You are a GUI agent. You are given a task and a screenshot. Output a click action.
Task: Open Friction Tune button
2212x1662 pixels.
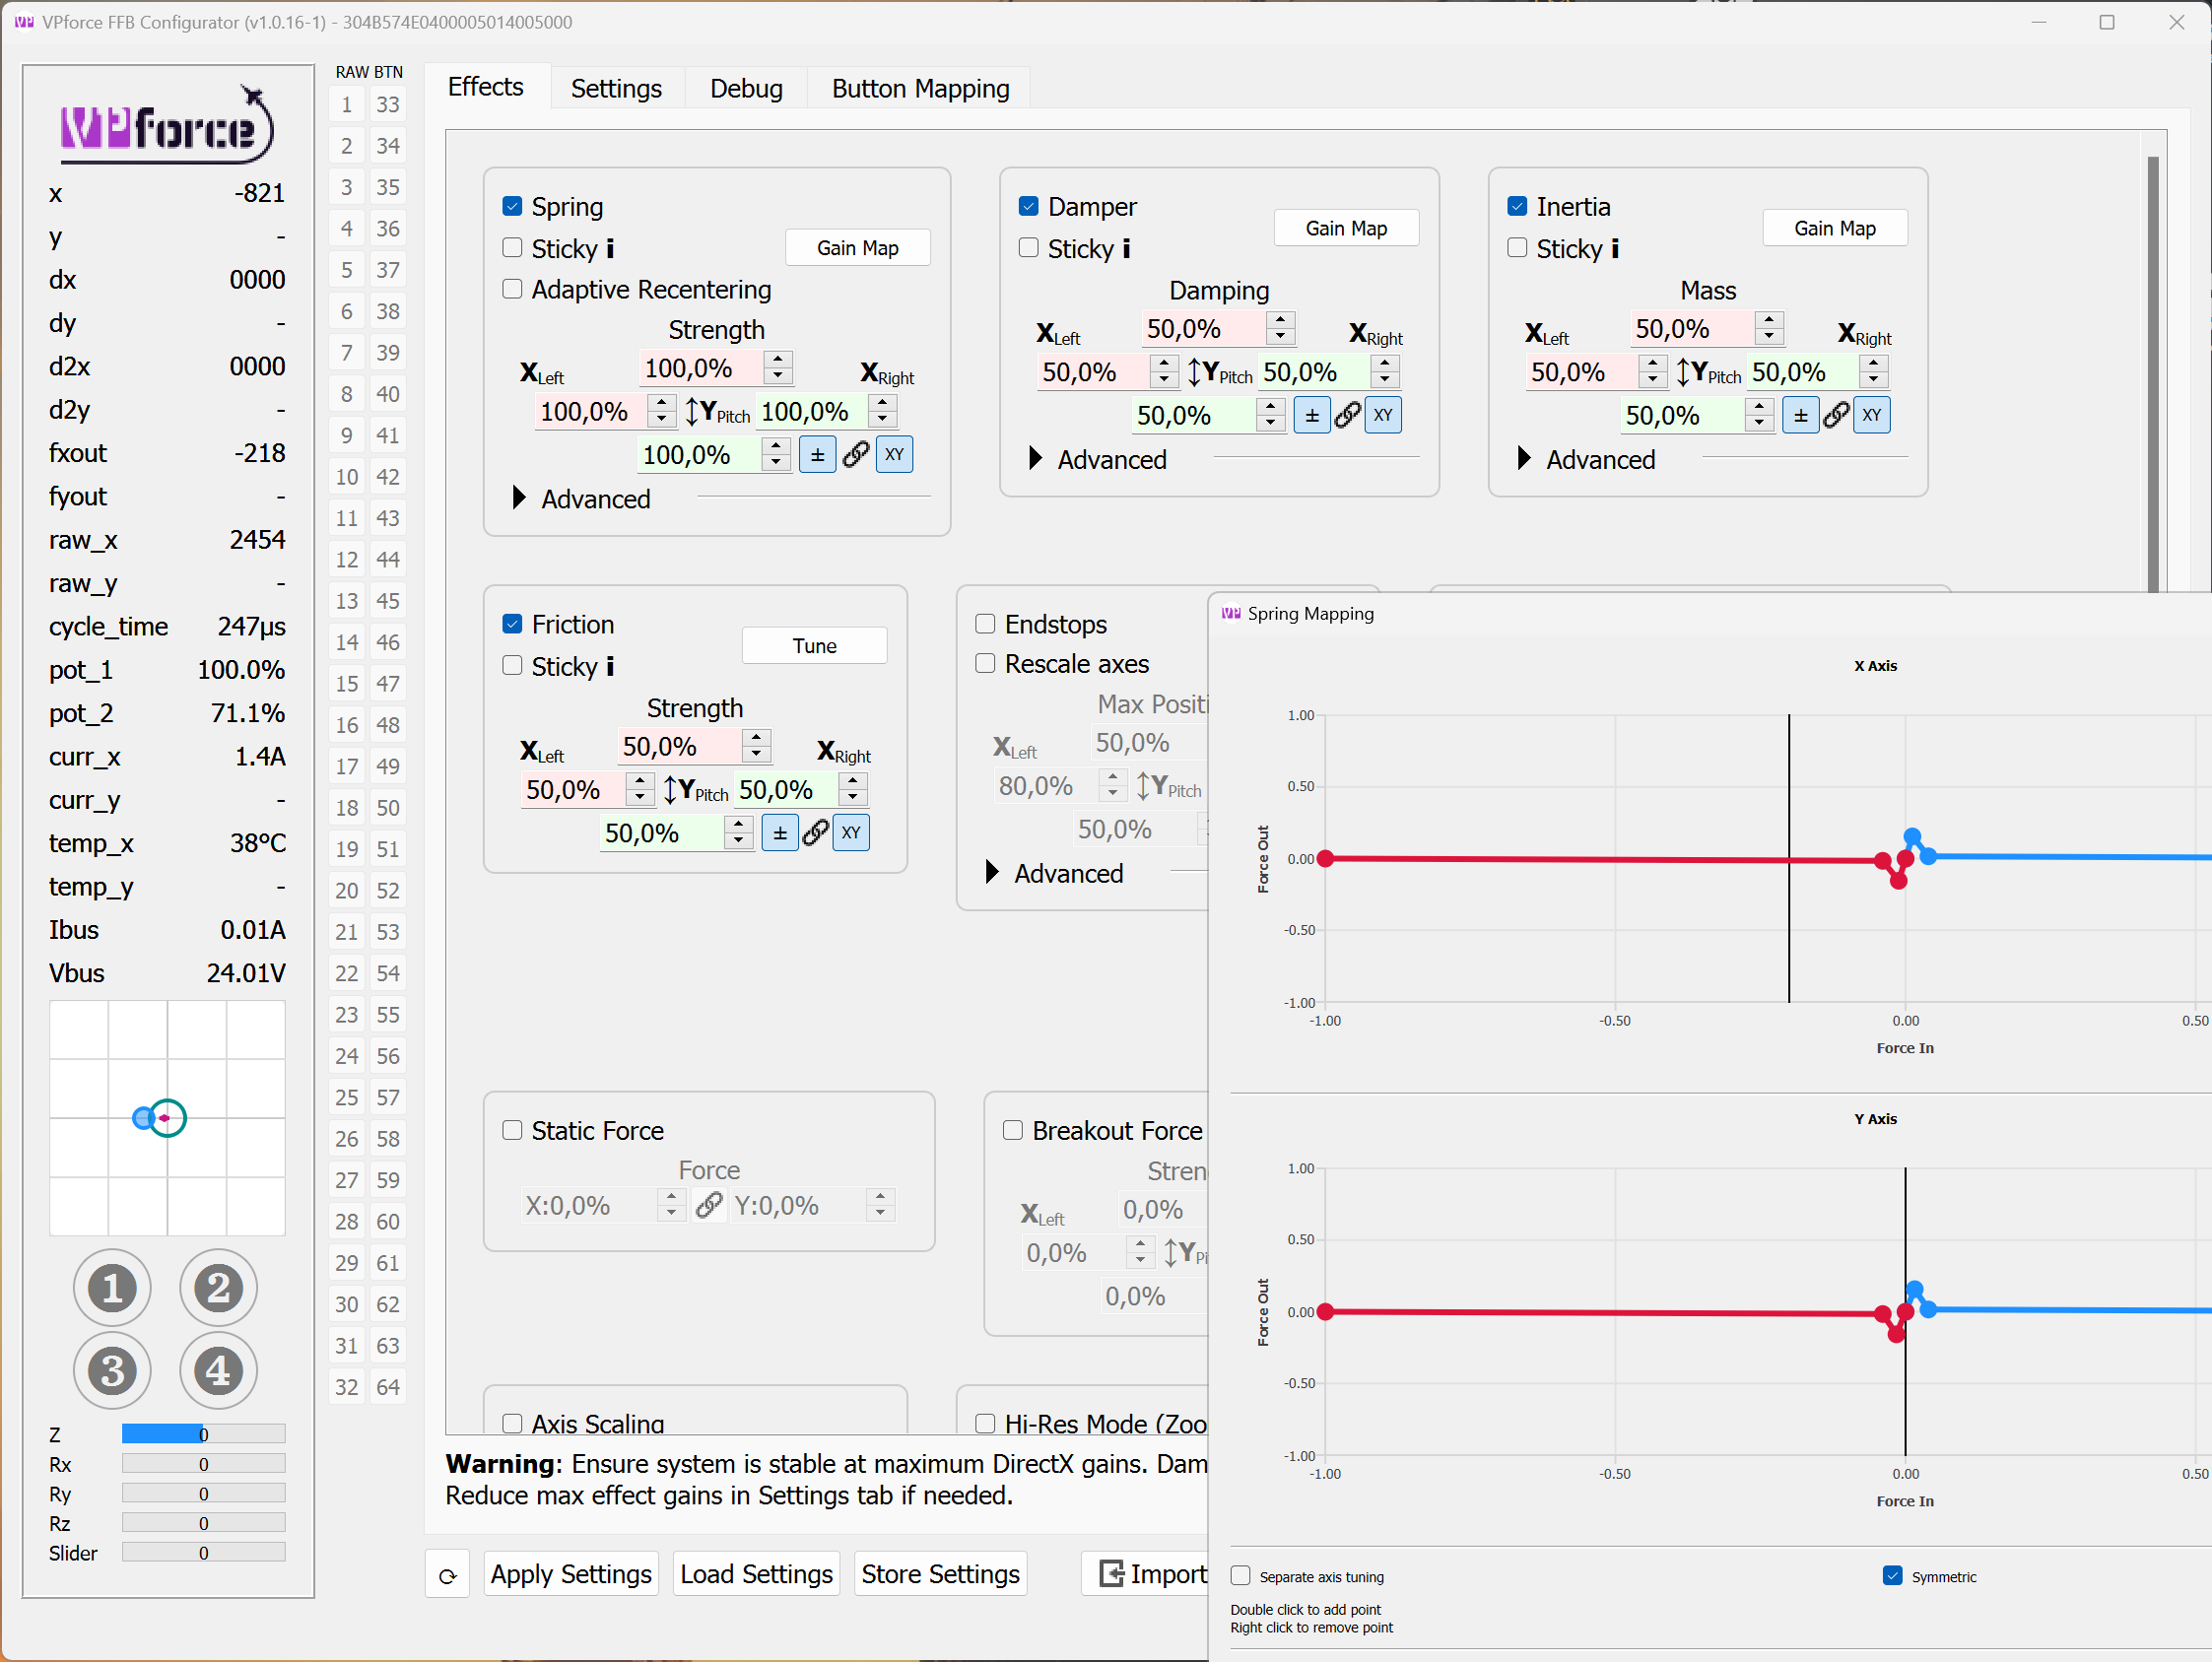tap(814, 645)
